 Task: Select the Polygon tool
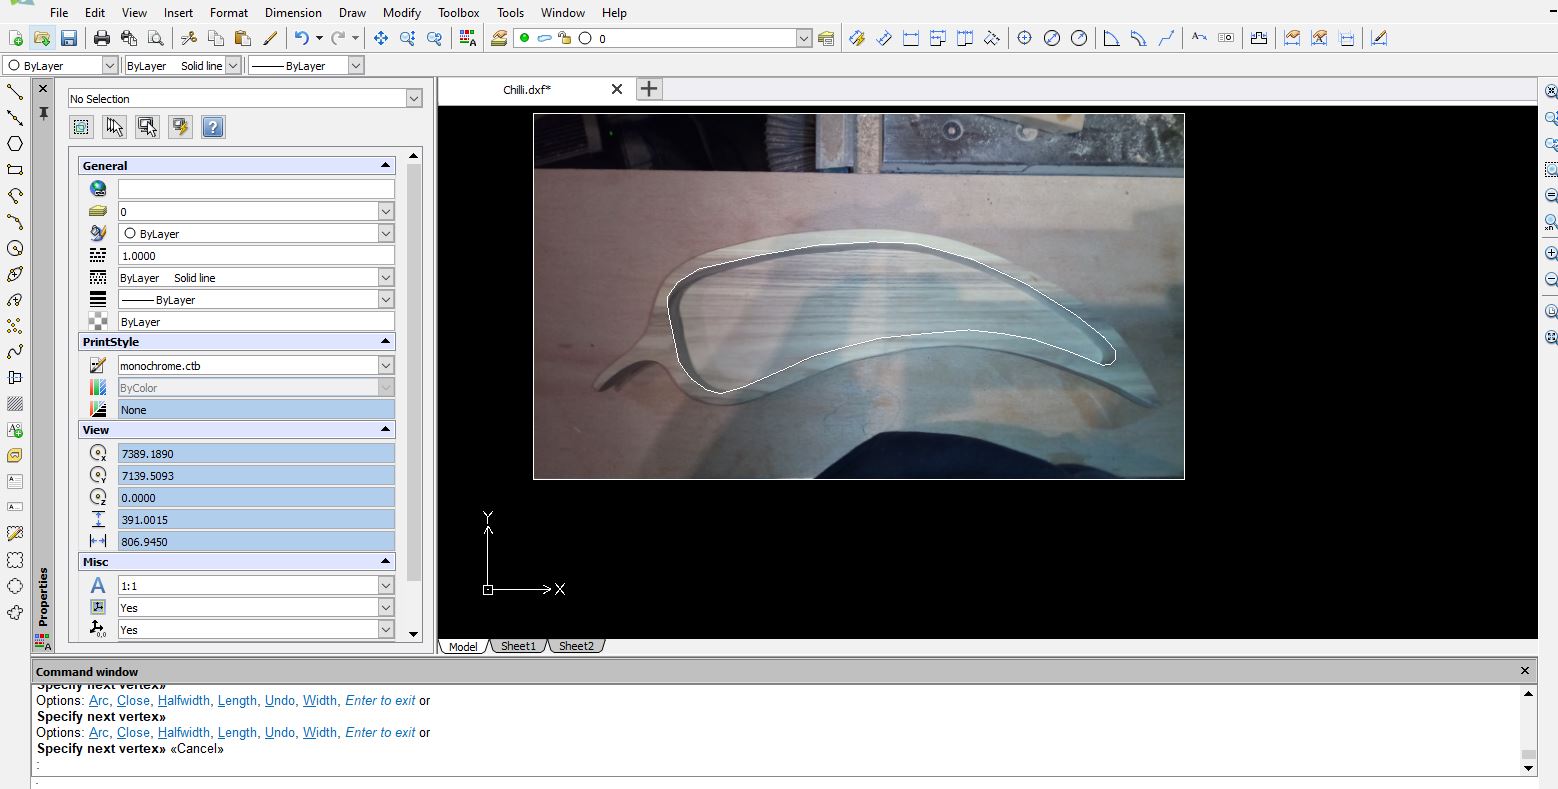(x=15, y=144)
